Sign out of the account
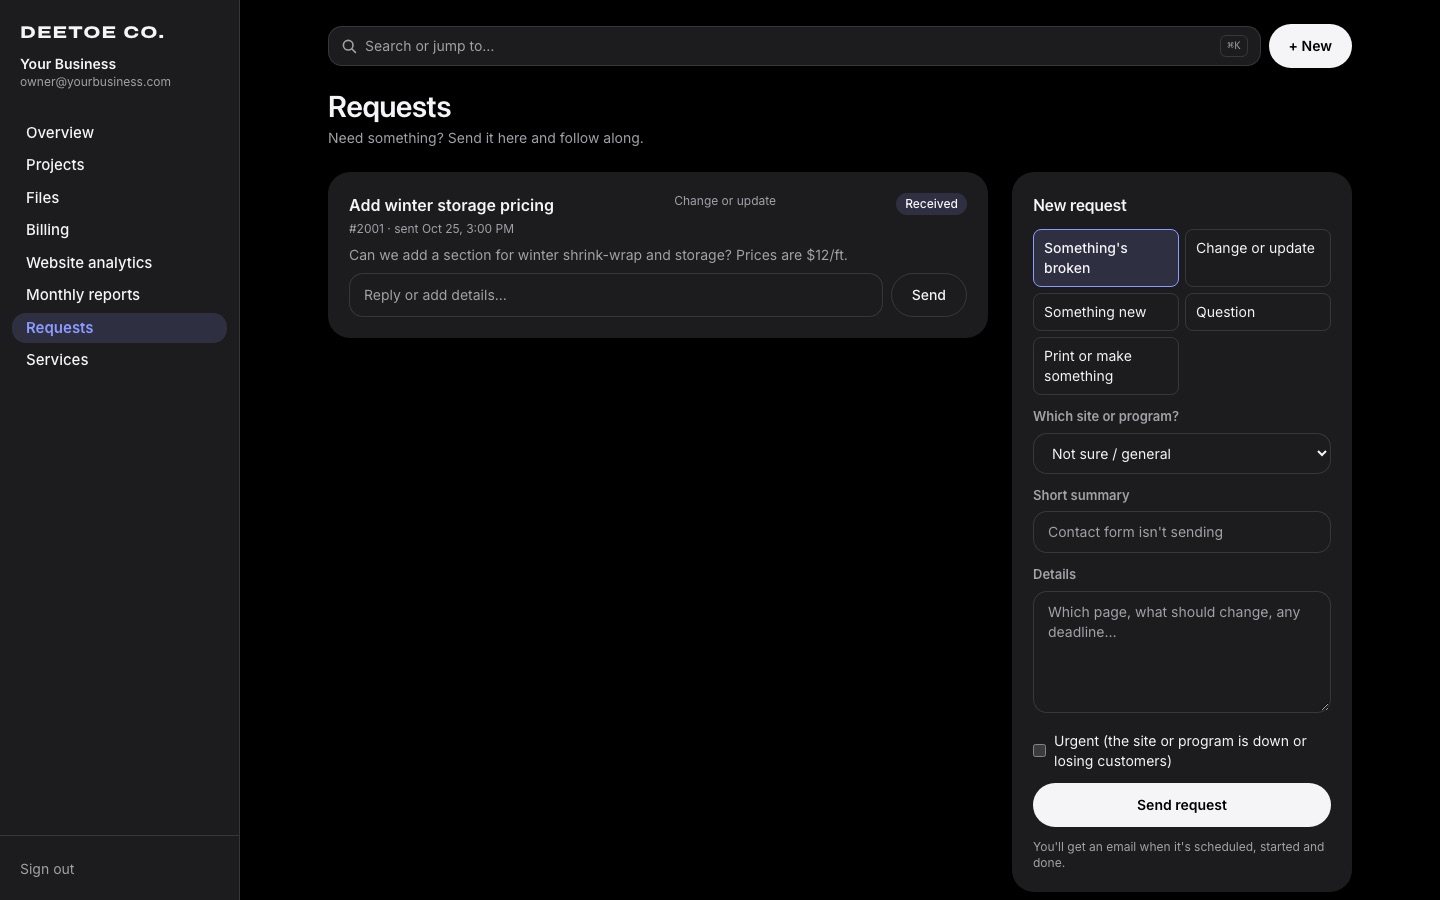The width and height of the screenshot is (1440, 900). (x=47, y=869)
